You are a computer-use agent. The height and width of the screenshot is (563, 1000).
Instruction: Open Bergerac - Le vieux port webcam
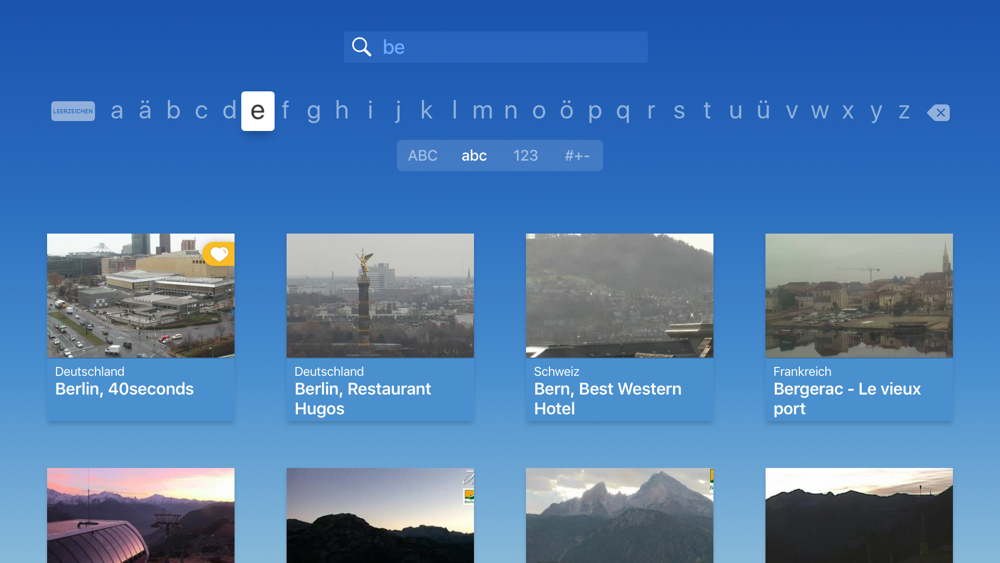pos(859,327)
